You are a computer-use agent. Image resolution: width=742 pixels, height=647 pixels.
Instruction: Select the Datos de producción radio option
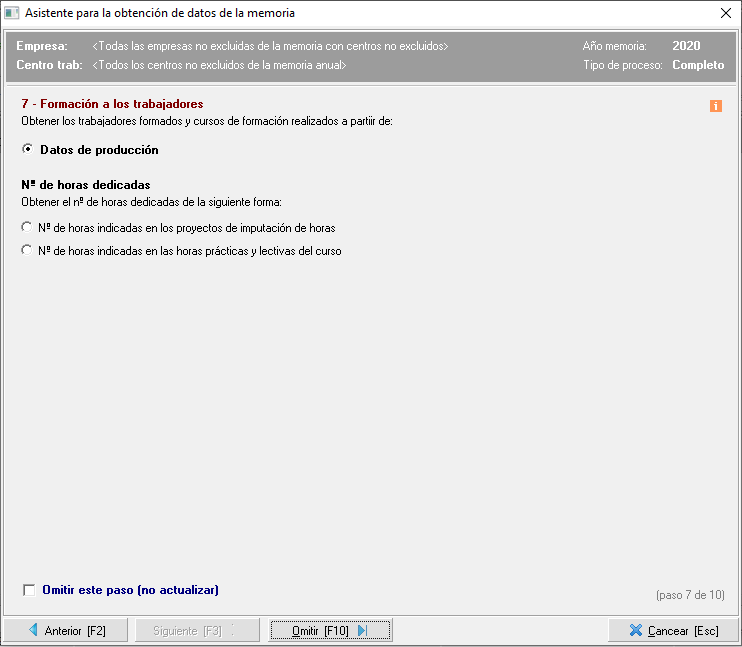(27, 150)
